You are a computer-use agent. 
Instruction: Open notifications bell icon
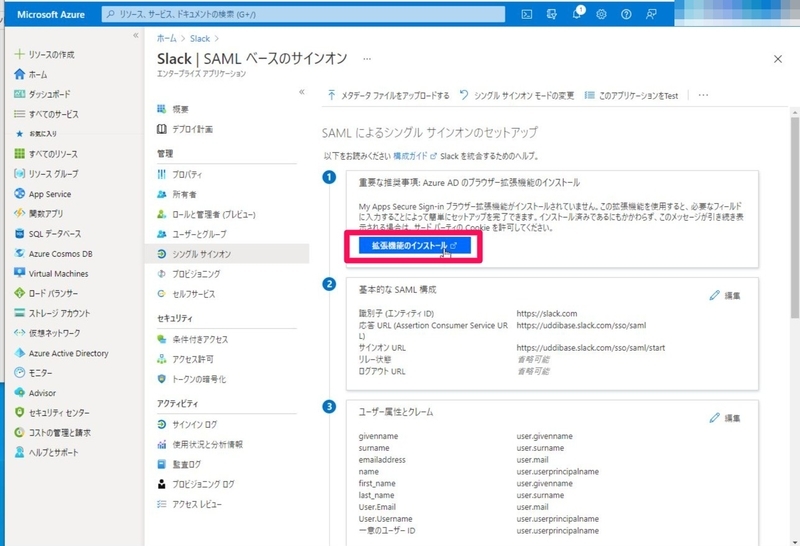click(577, 14)
